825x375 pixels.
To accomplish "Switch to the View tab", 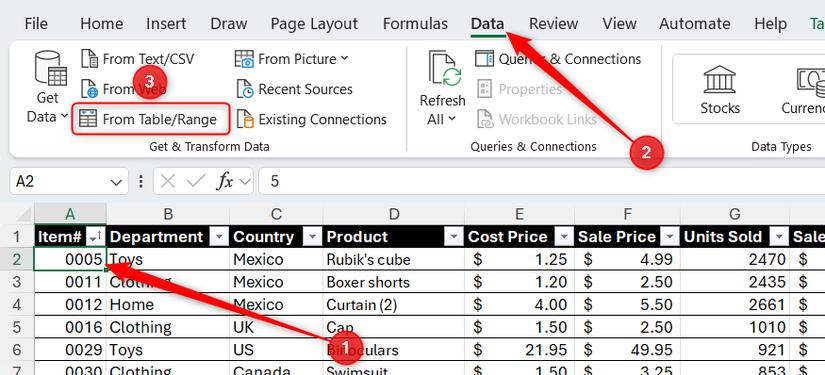I will tap(618, 24).
